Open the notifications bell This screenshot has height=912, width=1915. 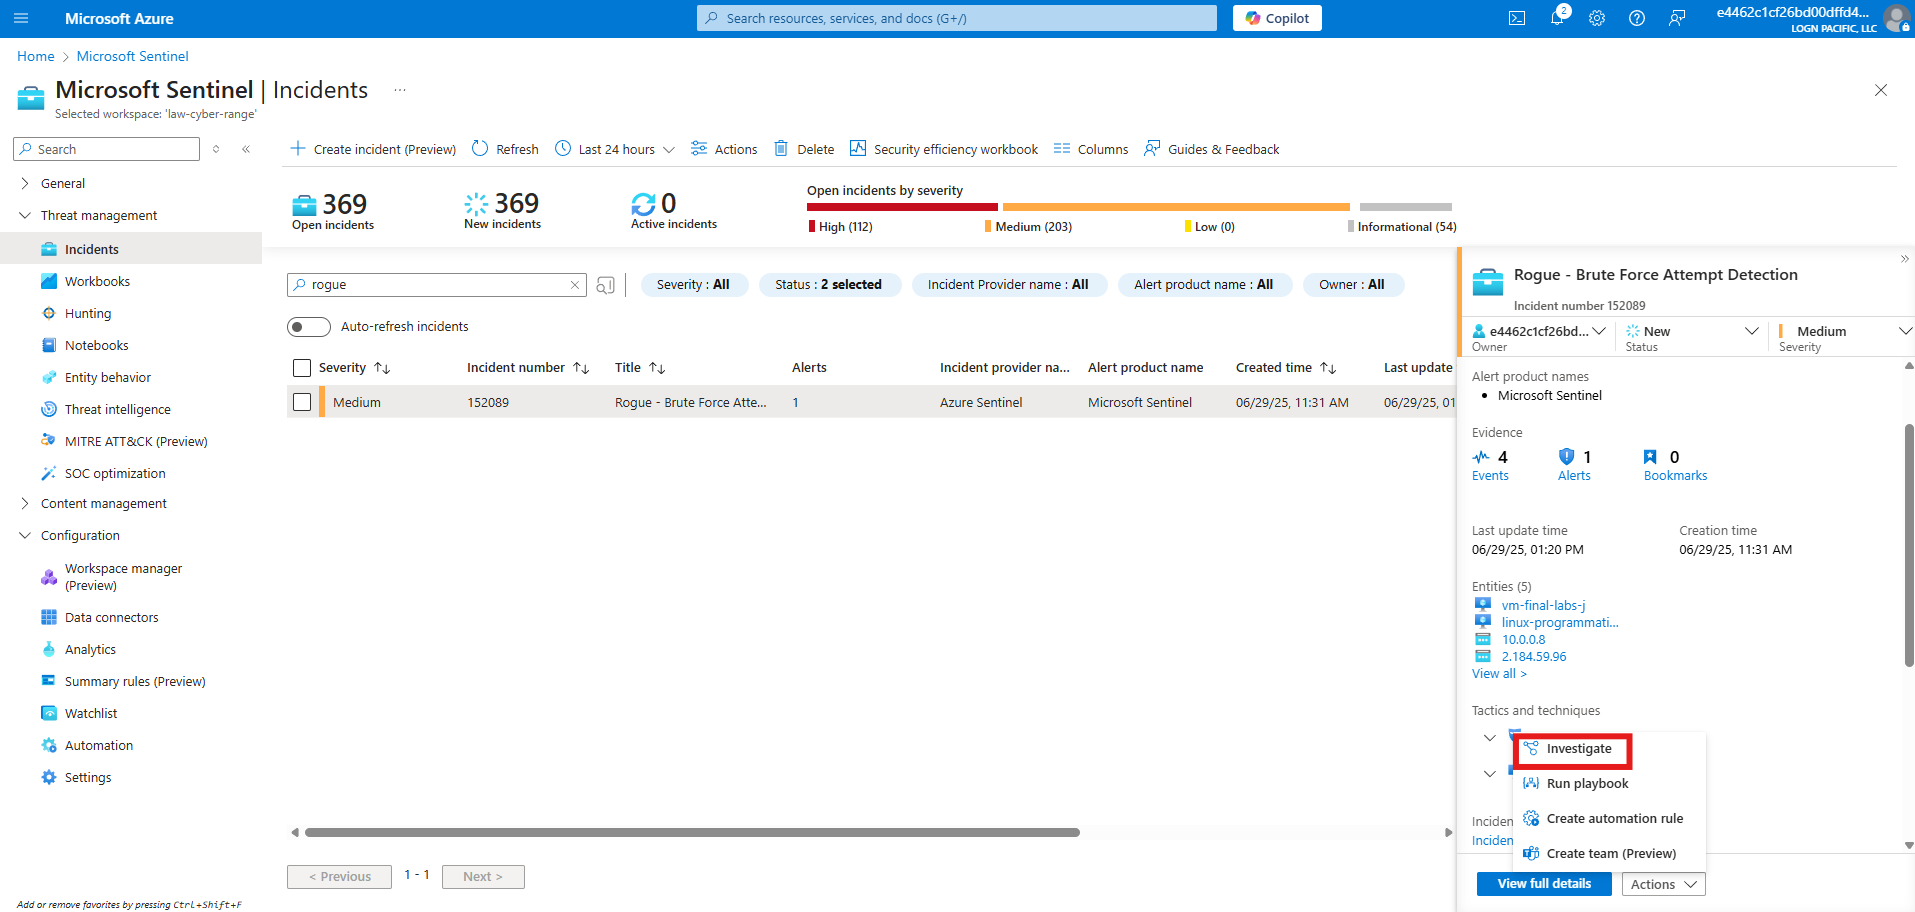point(1557,18)
